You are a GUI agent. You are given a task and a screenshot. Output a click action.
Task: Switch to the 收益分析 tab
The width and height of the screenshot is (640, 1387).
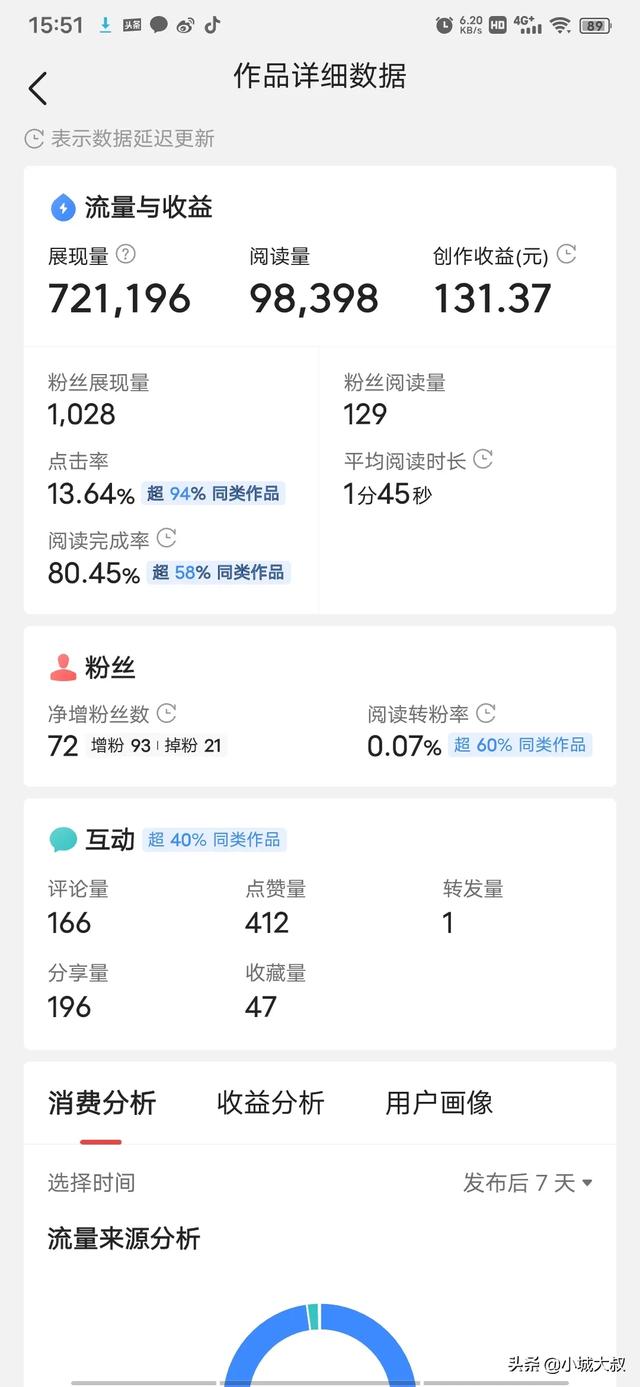[x=271, y=1103]
